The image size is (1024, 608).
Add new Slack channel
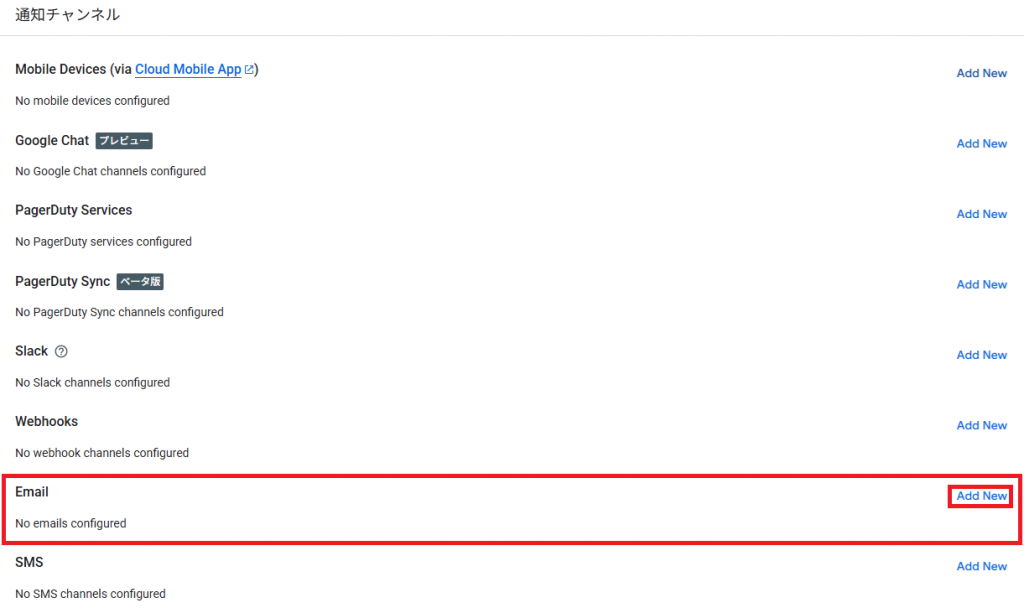point(981,355)
